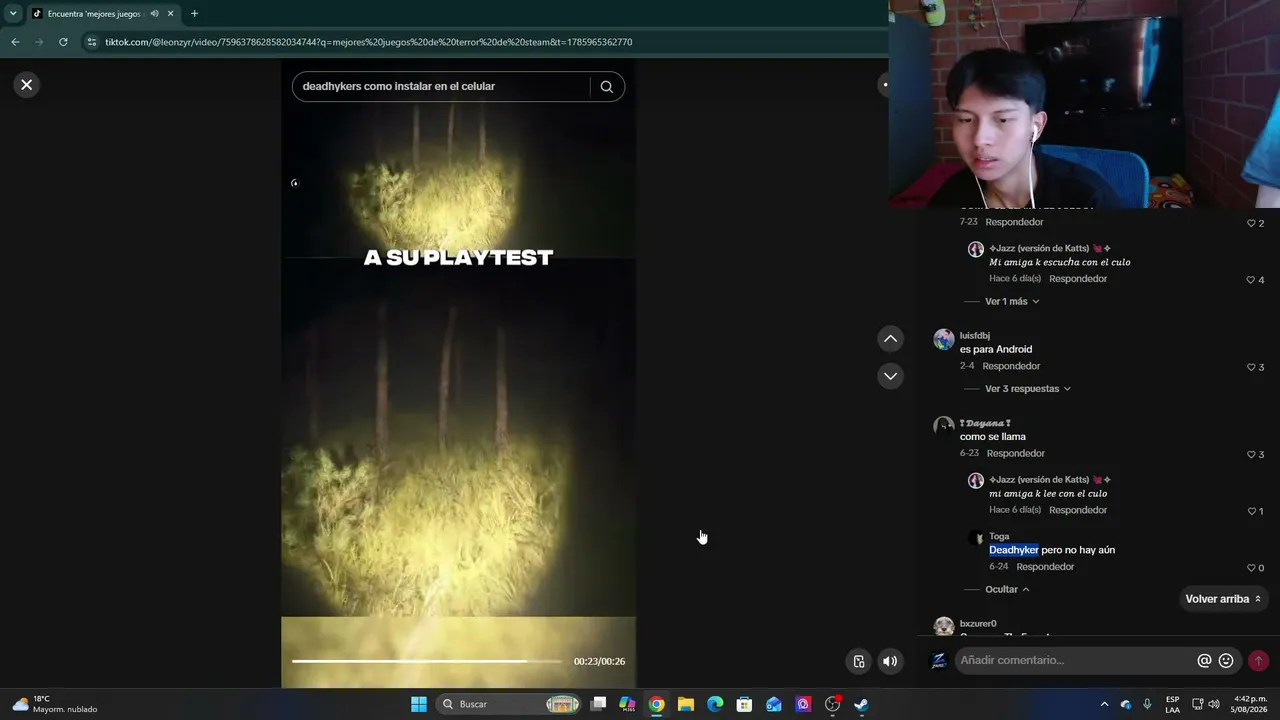
Task: Click the browser address bar URL
Action: click(369, 42)
